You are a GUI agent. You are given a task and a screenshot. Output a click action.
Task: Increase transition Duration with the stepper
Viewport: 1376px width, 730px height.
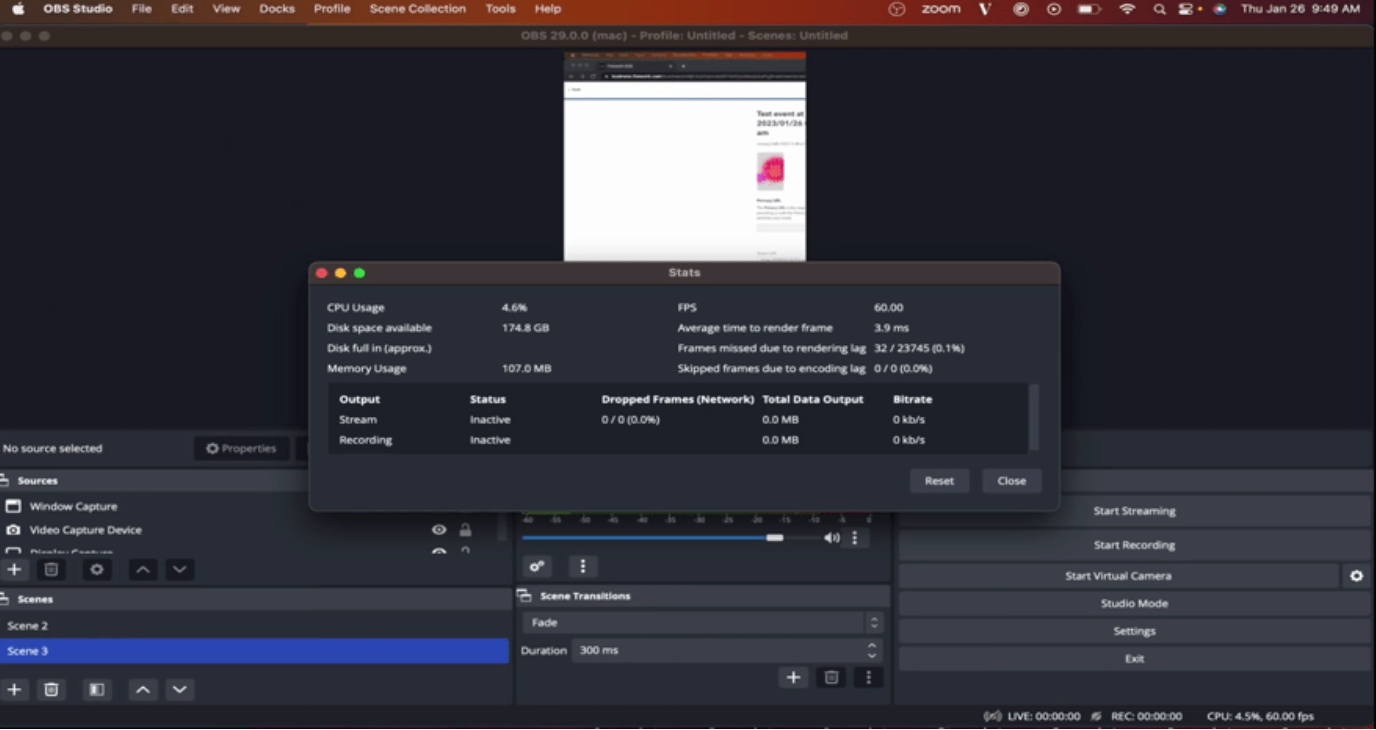point(872,646)
